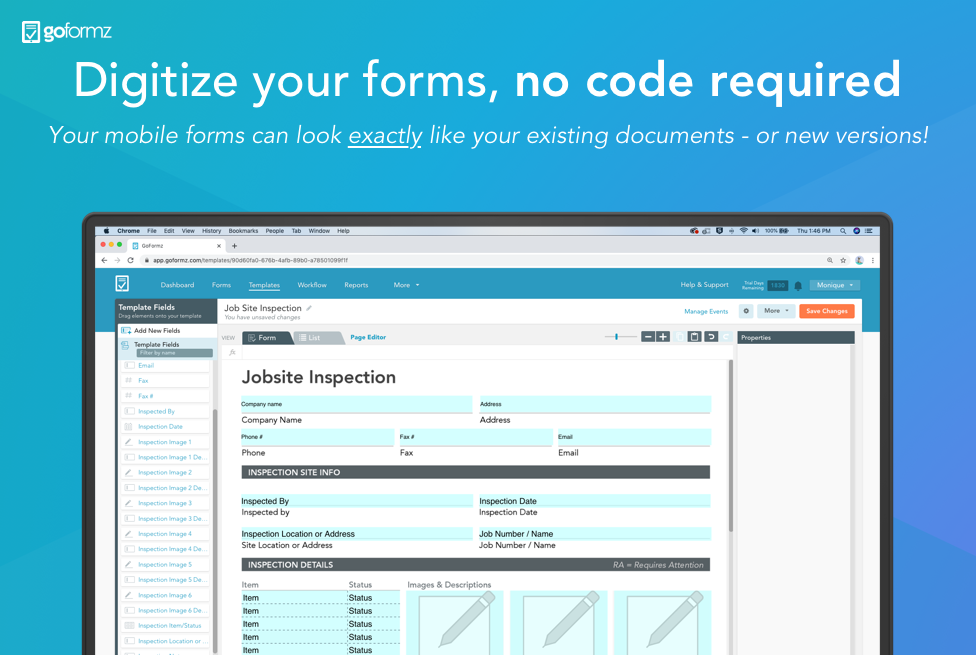Click the volume icon in menu bar
Viewport: 976px width, 655px height.
tap(756, 231)
